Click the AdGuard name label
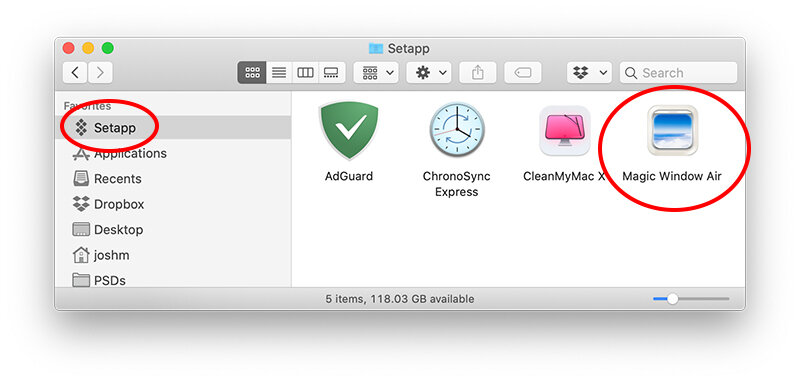 [x=349, y=176]
